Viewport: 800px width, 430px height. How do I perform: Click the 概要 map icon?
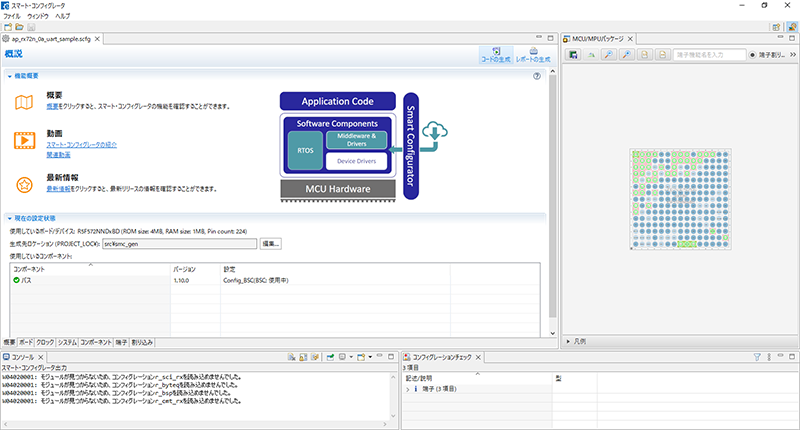point(24,103)
